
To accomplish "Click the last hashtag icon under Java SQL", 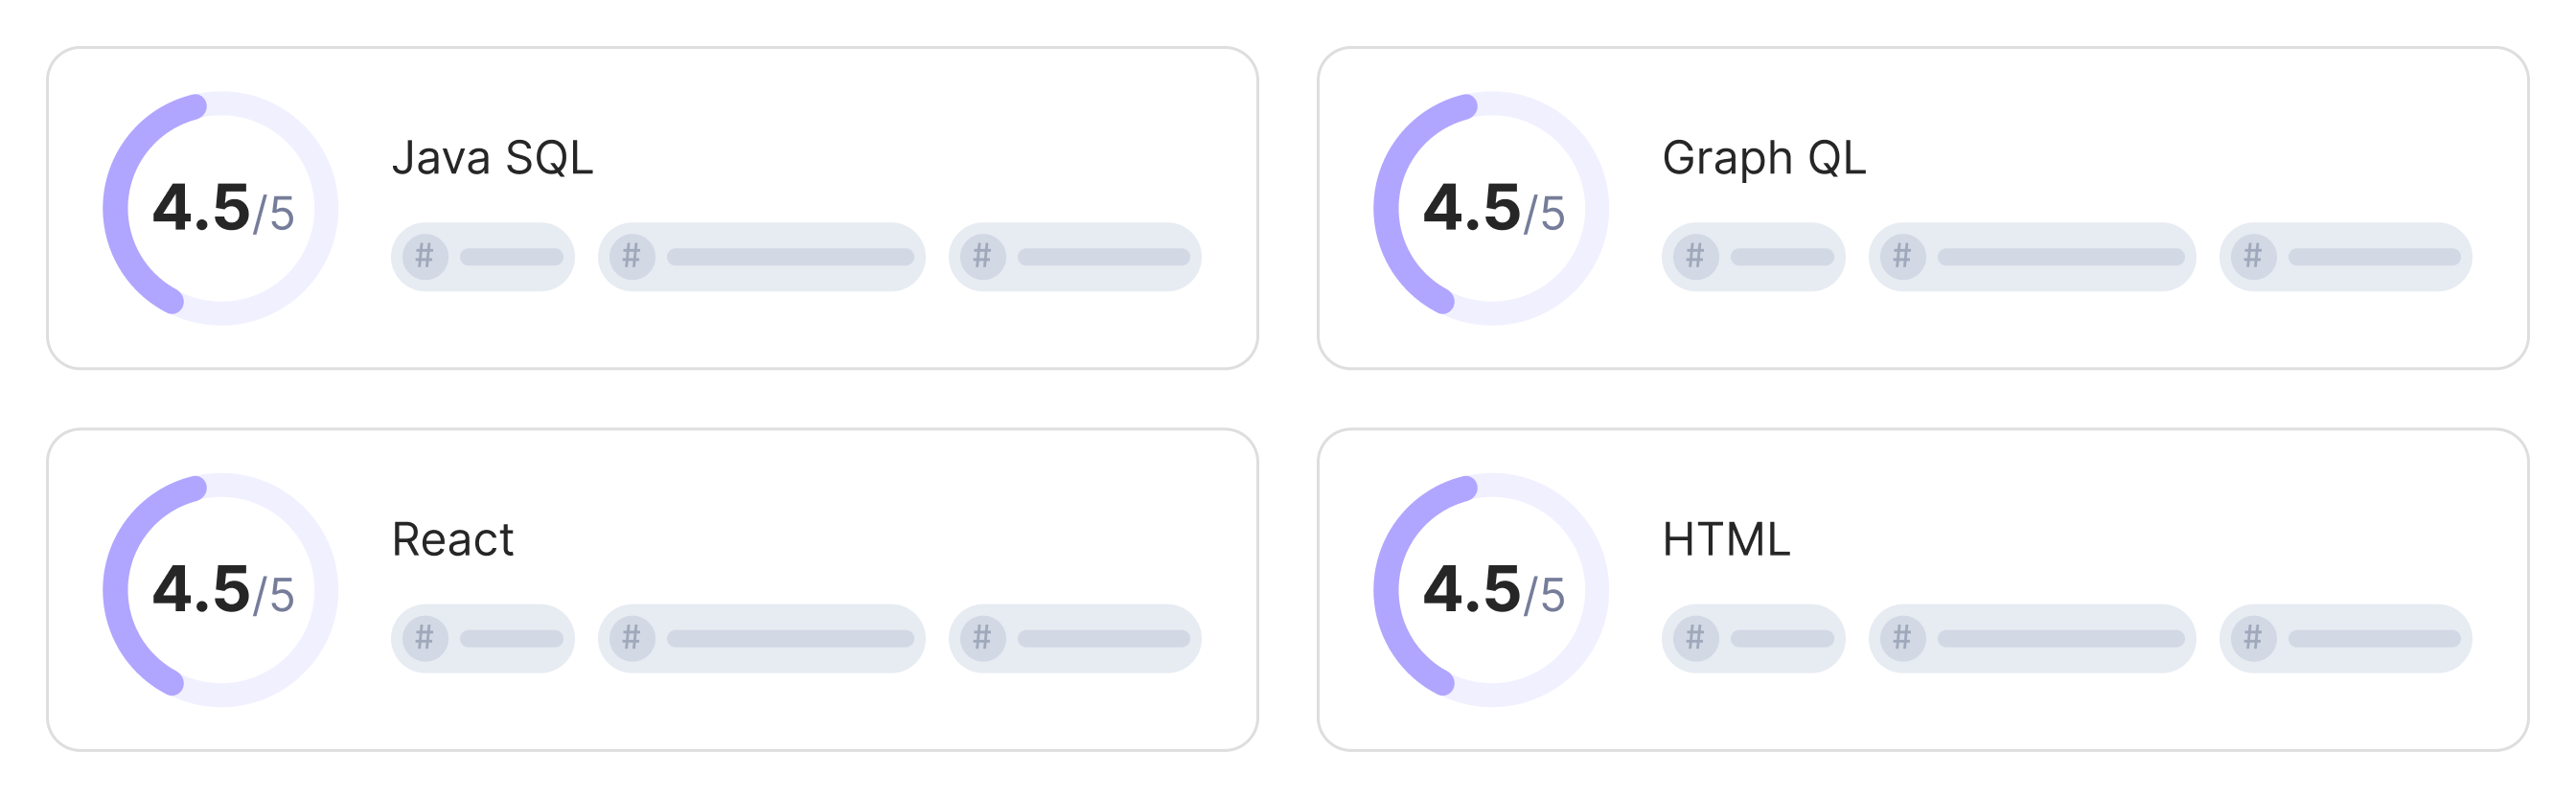I will click(983, 257).
